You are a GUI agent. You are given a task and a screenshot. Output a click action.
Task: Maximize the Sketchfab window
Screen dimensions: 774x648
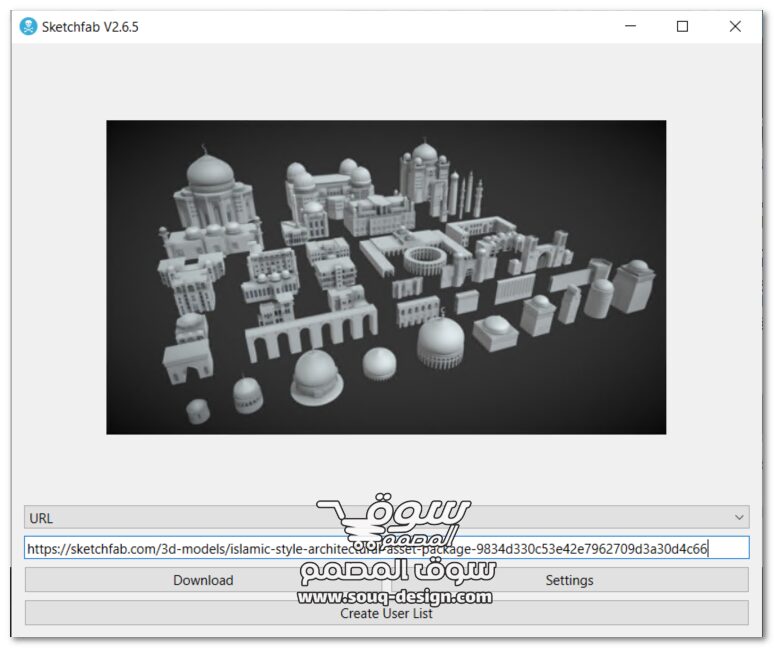pos(682,26)
